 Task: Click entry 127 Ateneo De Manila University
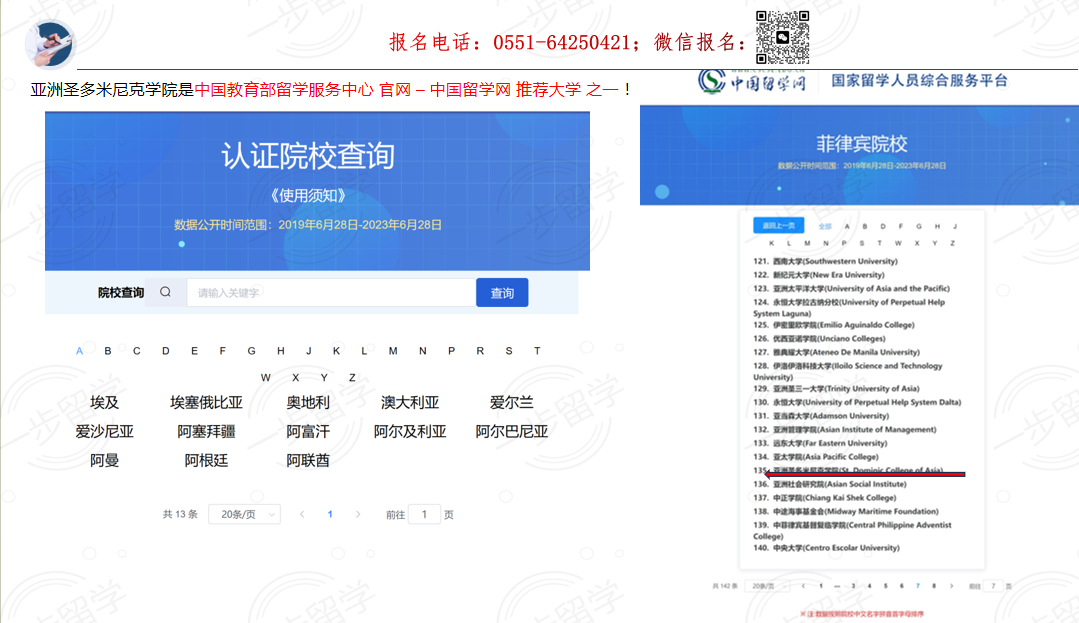(x=836, y=352)
